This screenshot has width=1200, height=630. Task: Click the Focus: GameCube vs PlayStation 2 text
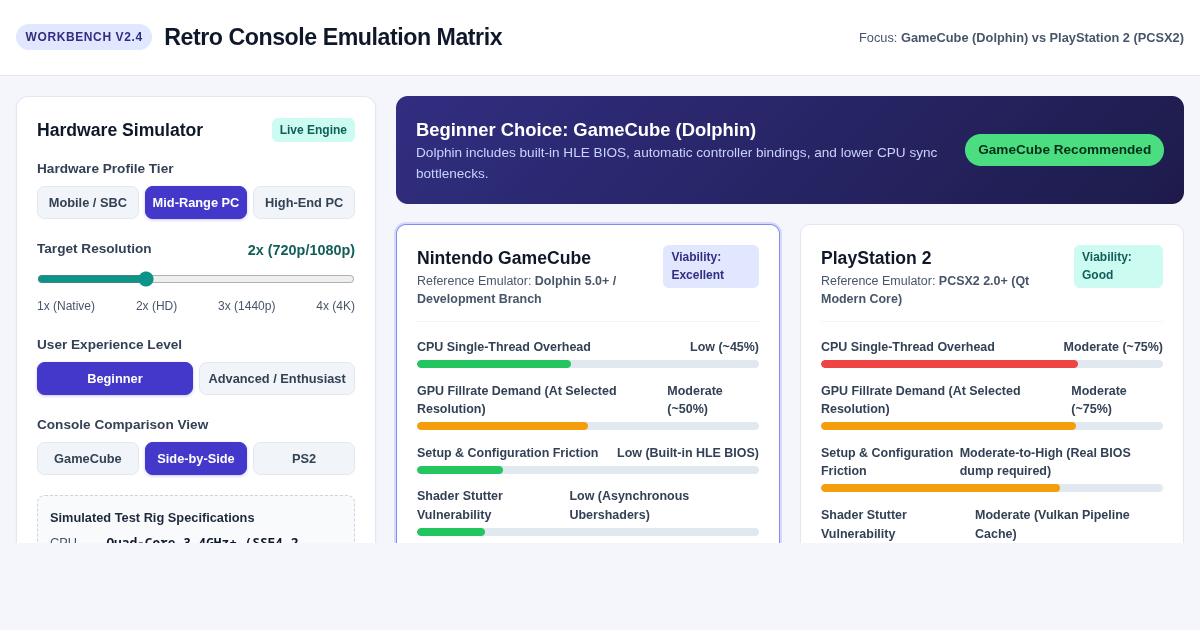tap(1021, 37)
